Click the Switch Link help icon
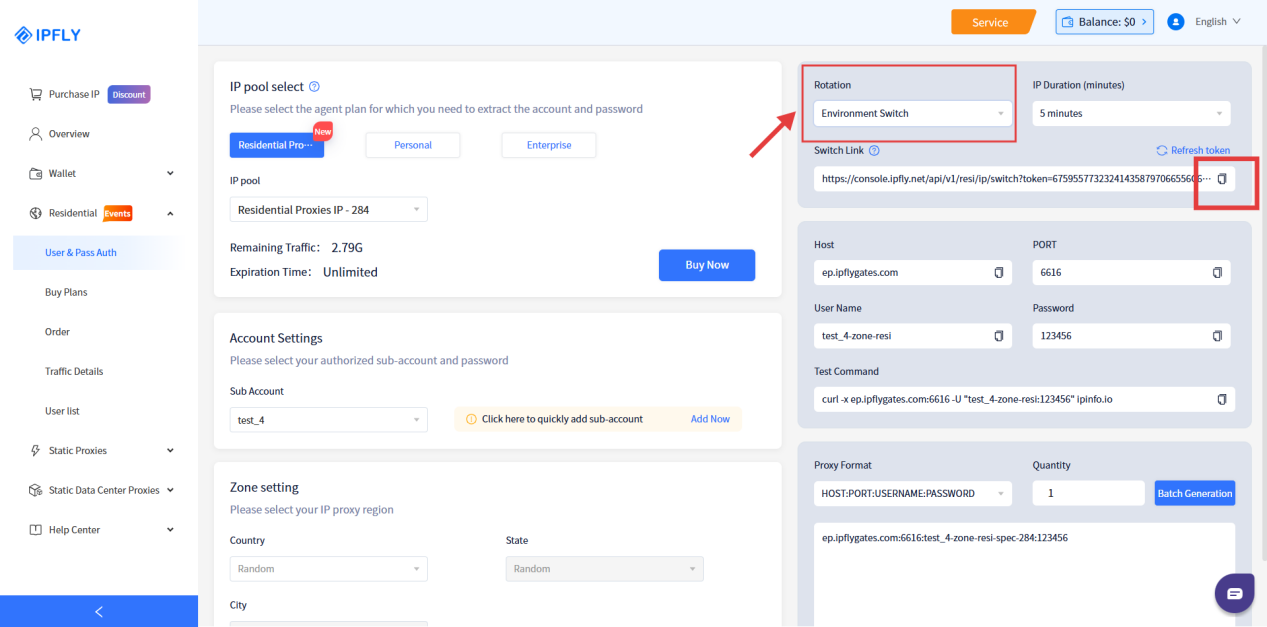This screenshot has height=627, width=1267. click(874, 151)
